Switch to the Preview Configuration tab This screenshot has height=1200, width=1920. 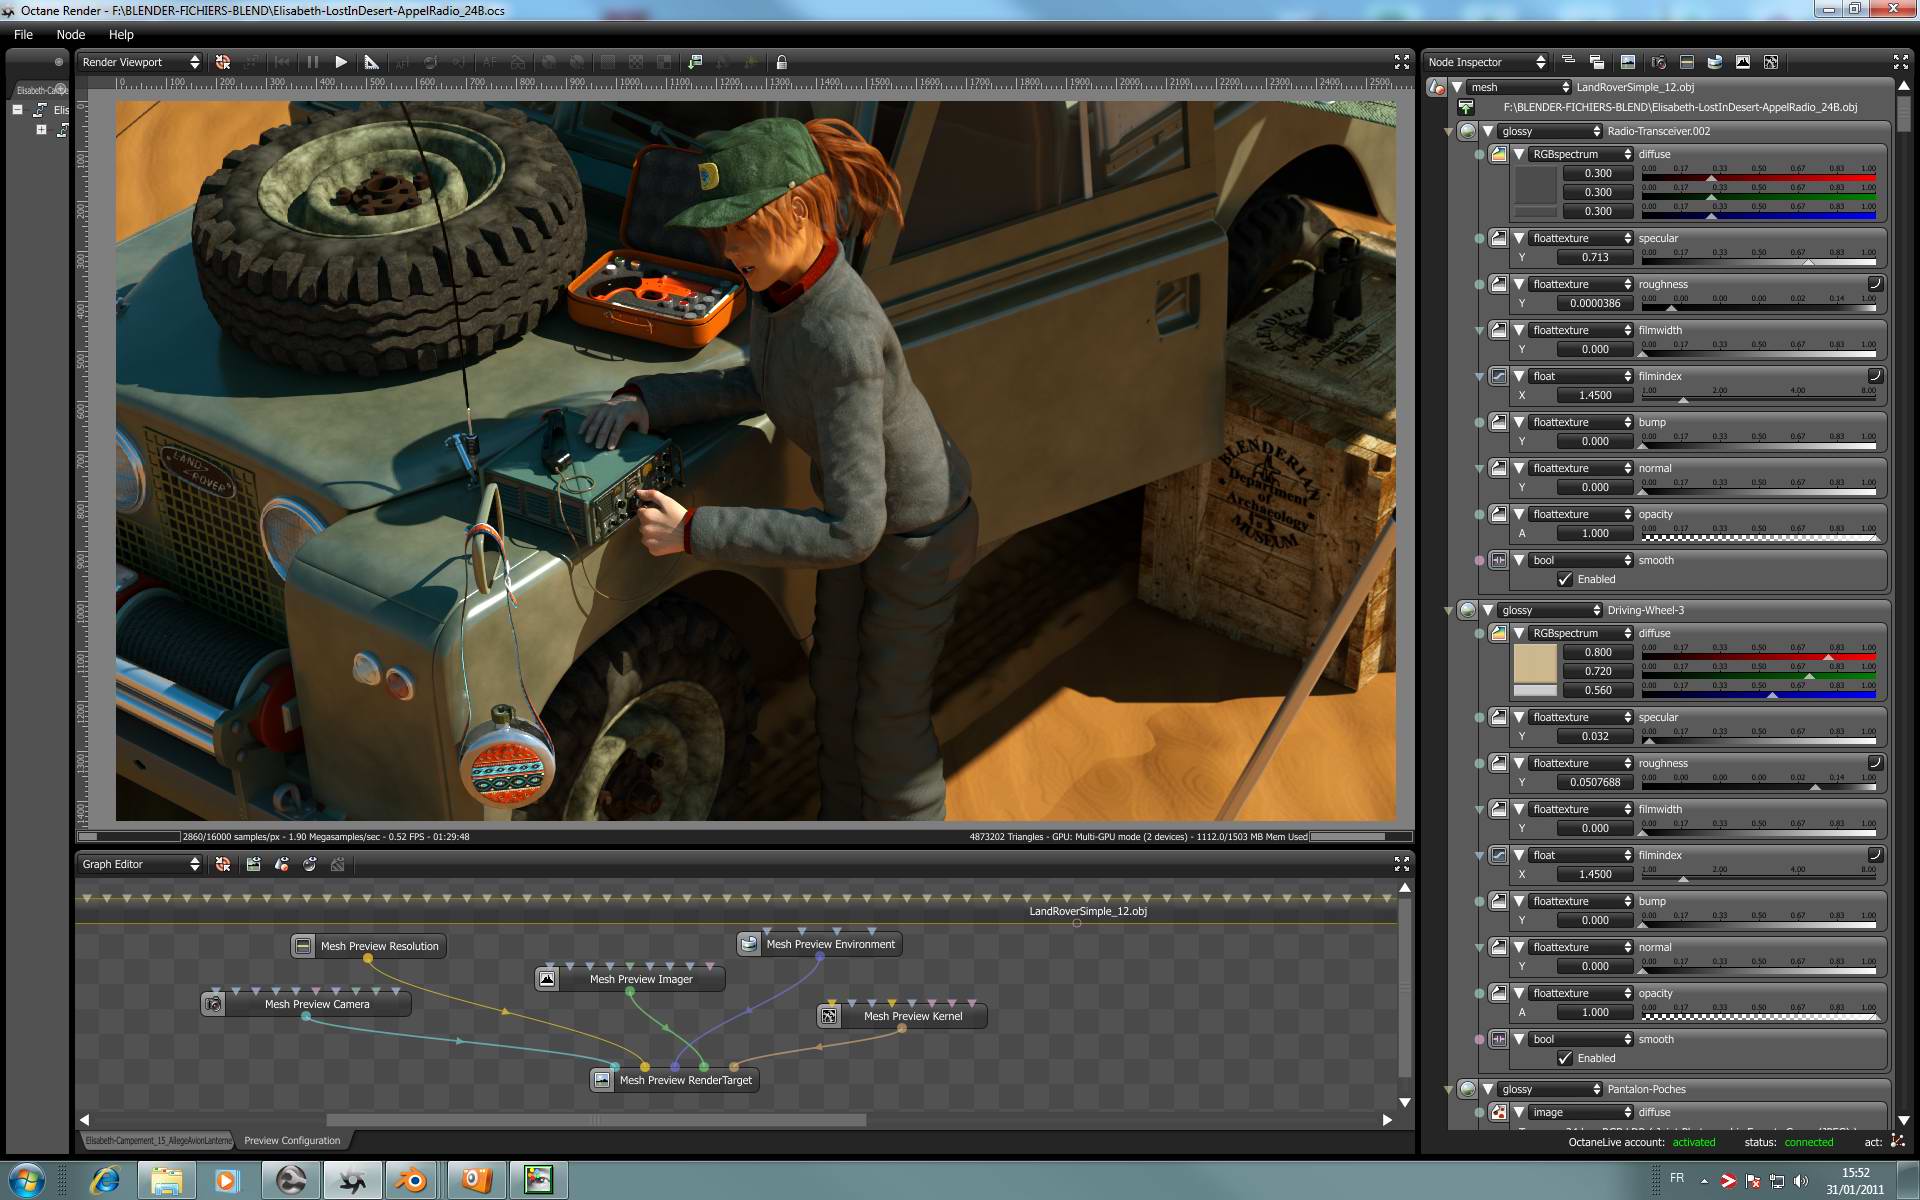pos(292,1140)
